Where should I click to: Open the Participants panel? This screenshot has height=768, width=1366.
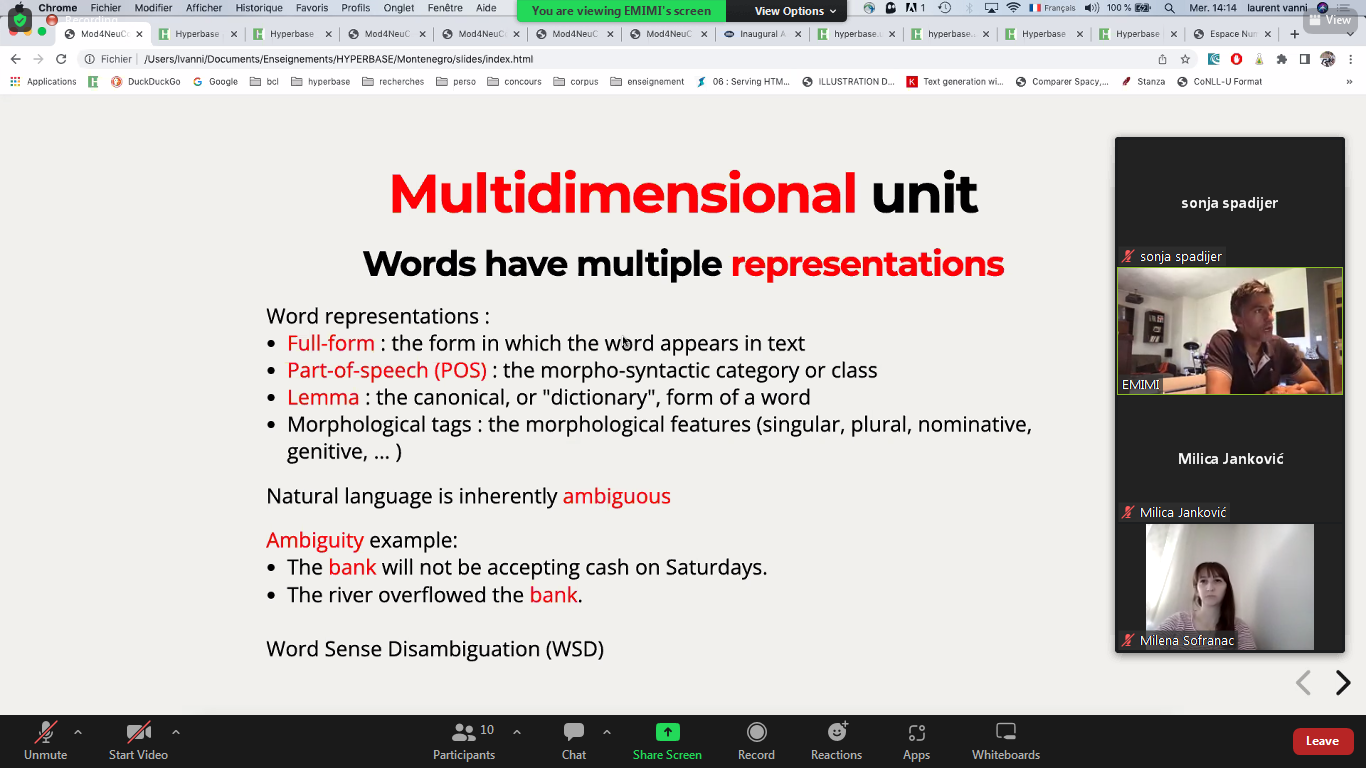click(464, 741)
